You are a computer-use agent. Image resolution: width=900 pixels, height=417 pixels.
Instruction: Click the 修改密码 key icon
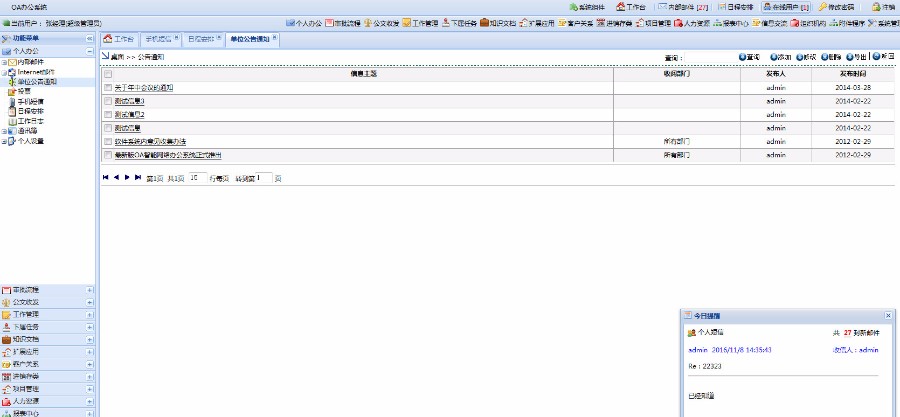(x=823, y=7)
